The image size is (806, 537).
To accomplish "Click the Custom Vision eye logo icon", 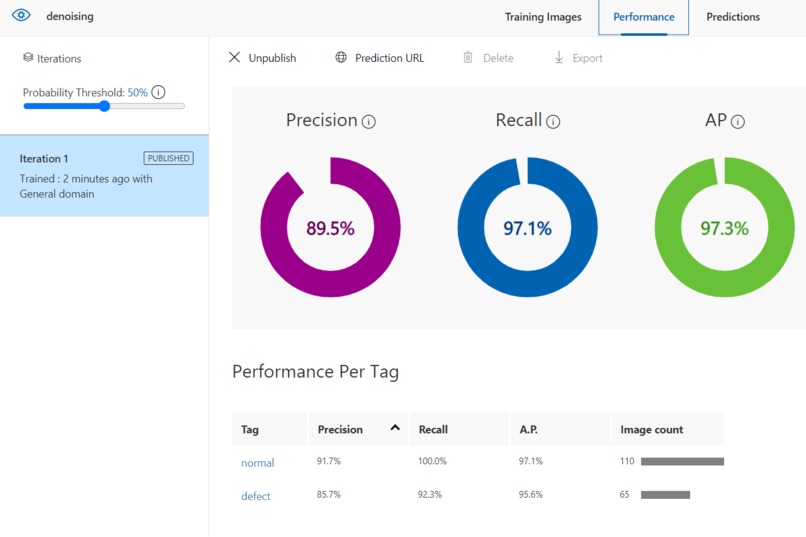I will 21,15.
